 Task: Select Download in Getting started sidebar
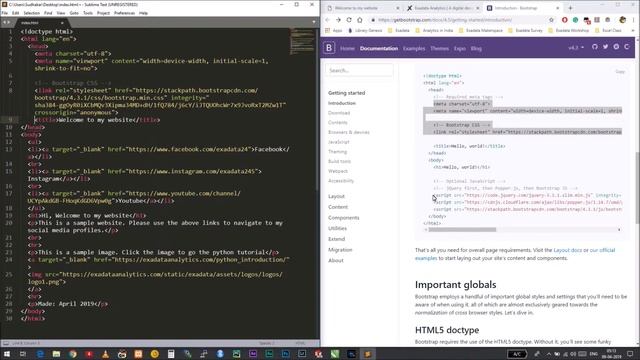(339, 113)
